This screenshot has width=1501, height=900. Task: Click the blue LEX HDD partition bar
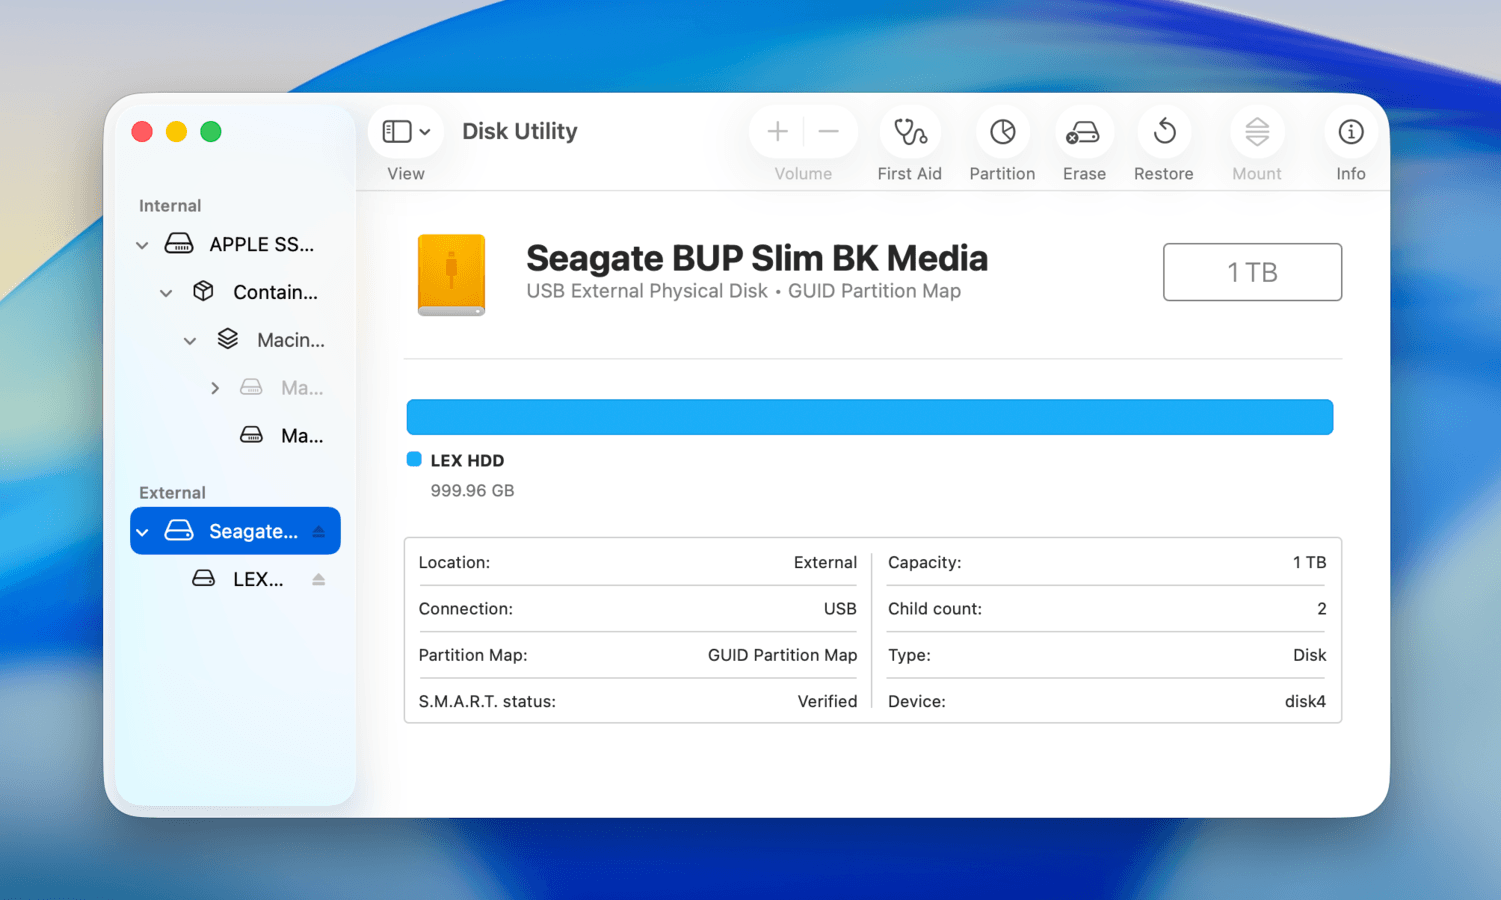(x=869, y=417)
